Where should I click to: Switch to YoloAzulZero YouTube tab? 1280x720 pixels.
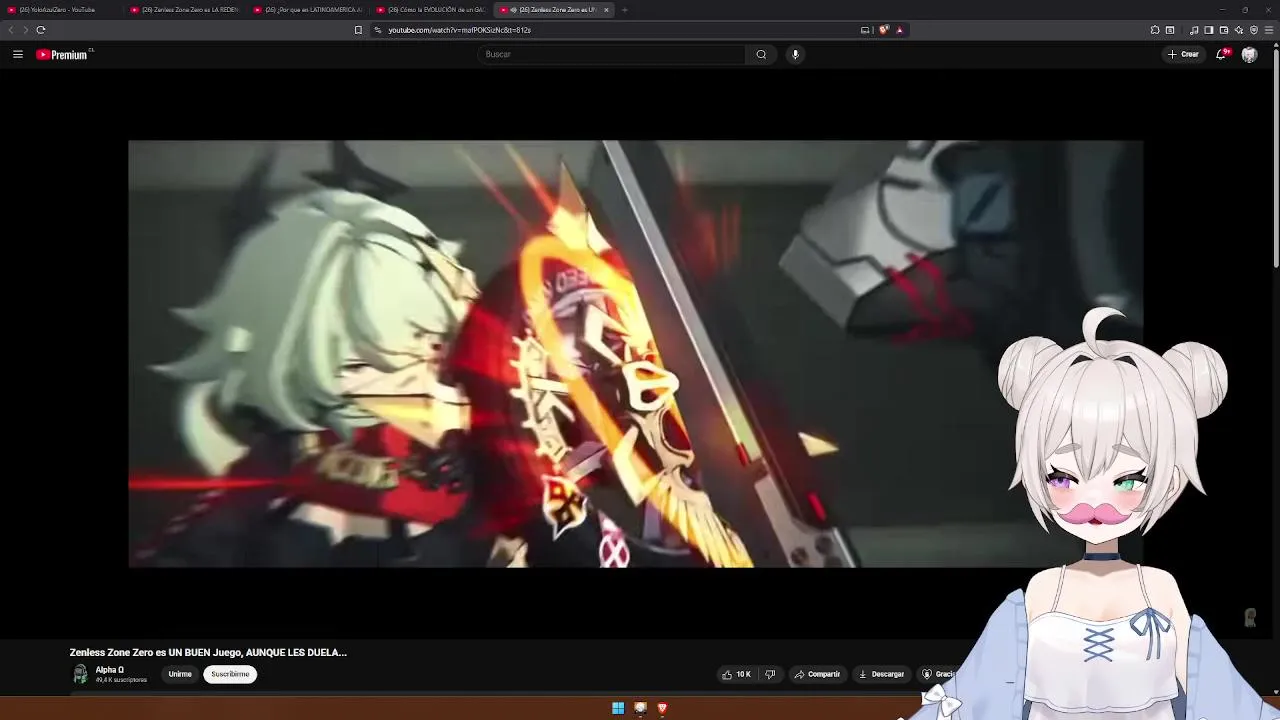pos(62,10)
